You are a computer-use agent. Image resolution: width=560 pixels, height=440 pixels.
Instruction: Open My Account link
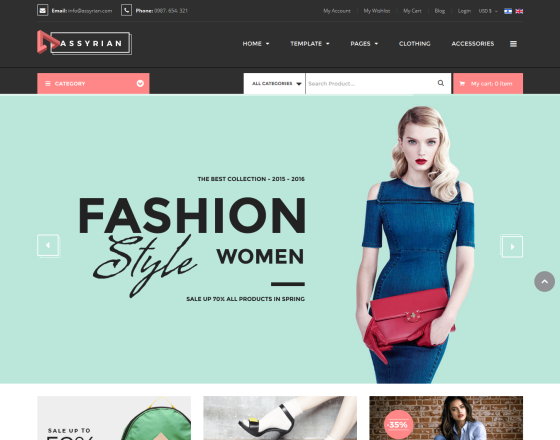[x=337, y=11]
